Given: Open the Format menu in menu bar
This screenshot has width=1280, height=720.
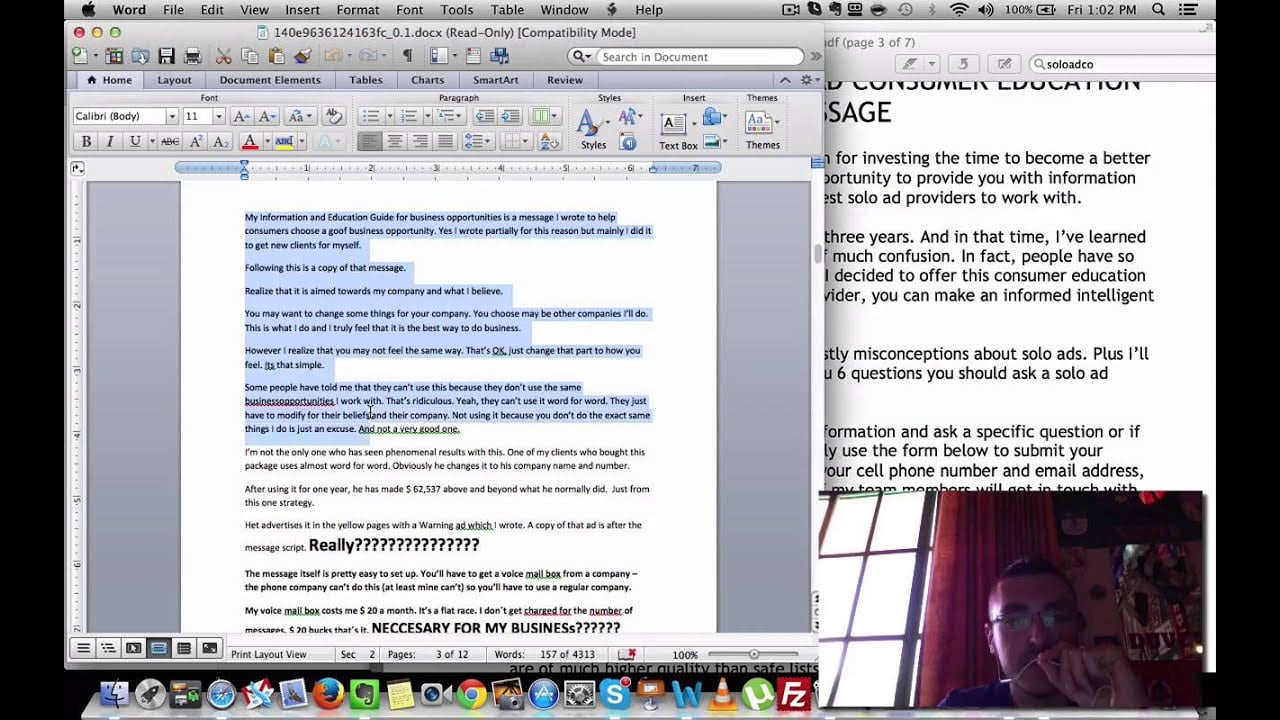Looking at the screenshot, I should tap(357, 10).
